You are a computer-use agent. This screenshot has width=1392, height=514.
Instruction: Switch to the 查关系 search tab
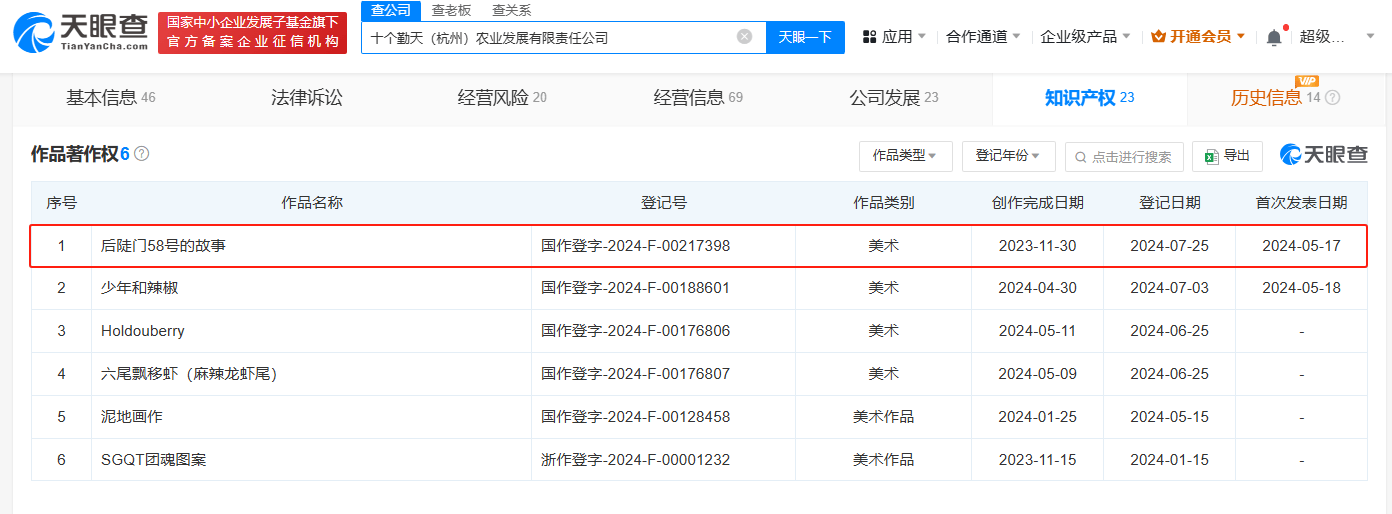(511, 10)
